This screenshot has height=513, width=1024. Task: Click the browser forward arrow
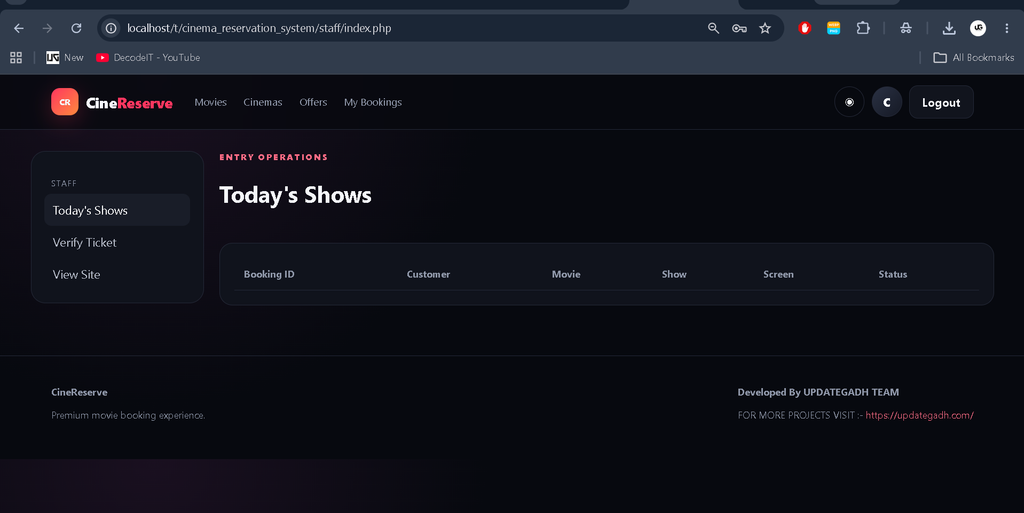tap(47, 28)
